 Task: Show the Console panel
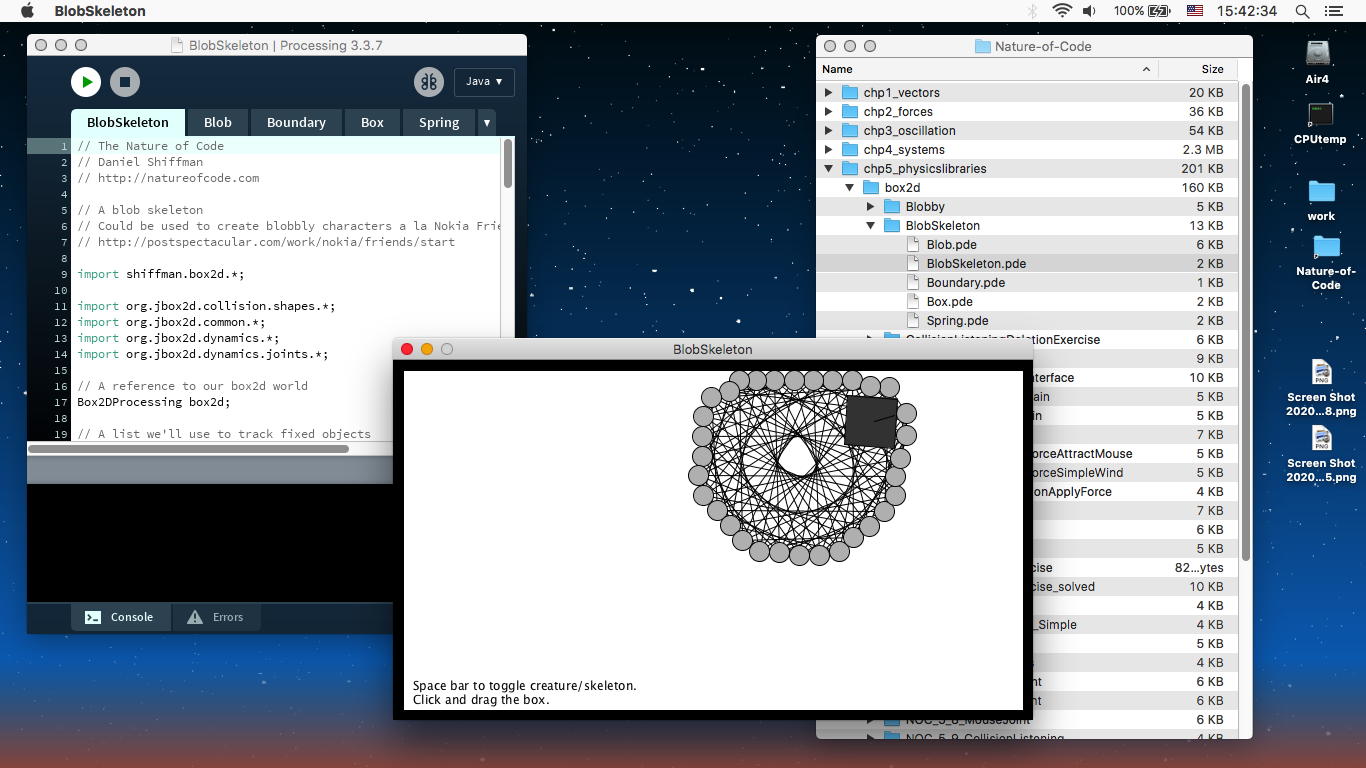[120, 617]
